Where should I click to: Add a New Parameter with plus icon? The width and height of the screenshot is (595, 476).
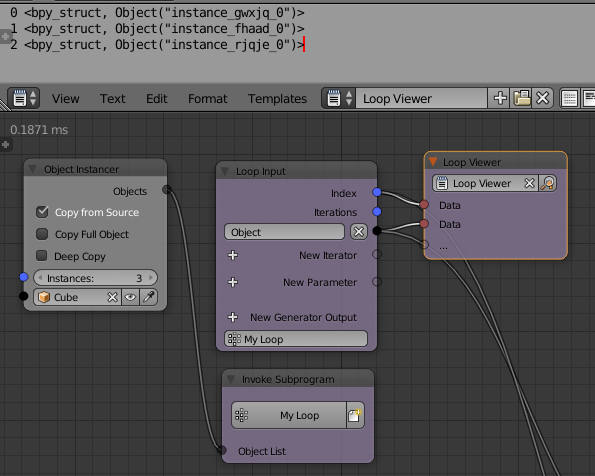(233, 282)
